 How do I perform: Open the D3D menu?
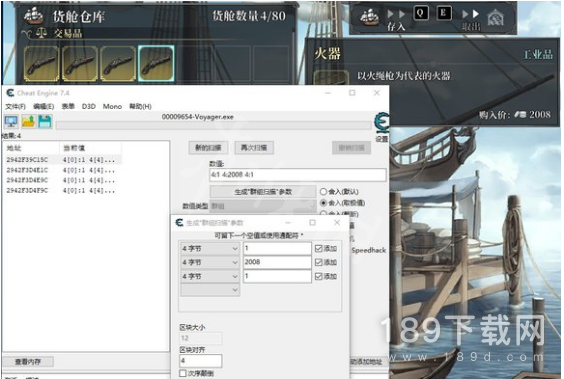point(88,106)
